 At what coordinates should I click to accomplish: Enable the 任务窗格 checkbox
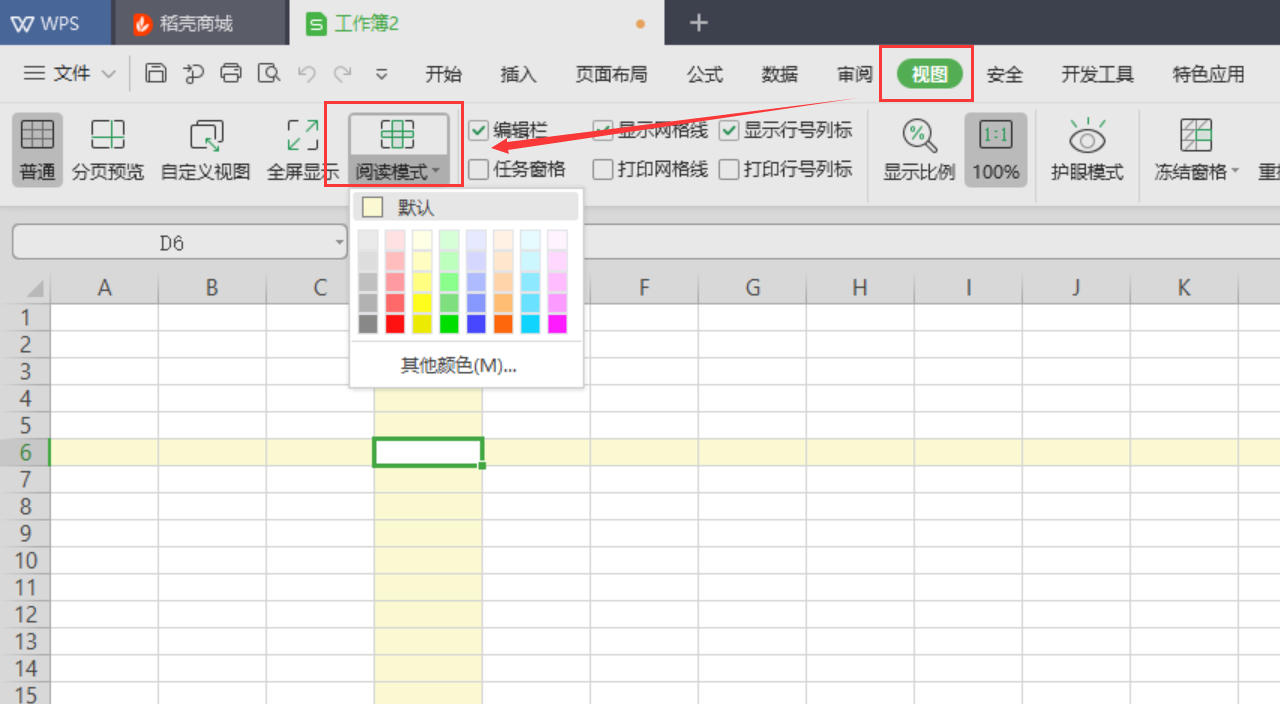pyautogui.click(x=478, y=168)
